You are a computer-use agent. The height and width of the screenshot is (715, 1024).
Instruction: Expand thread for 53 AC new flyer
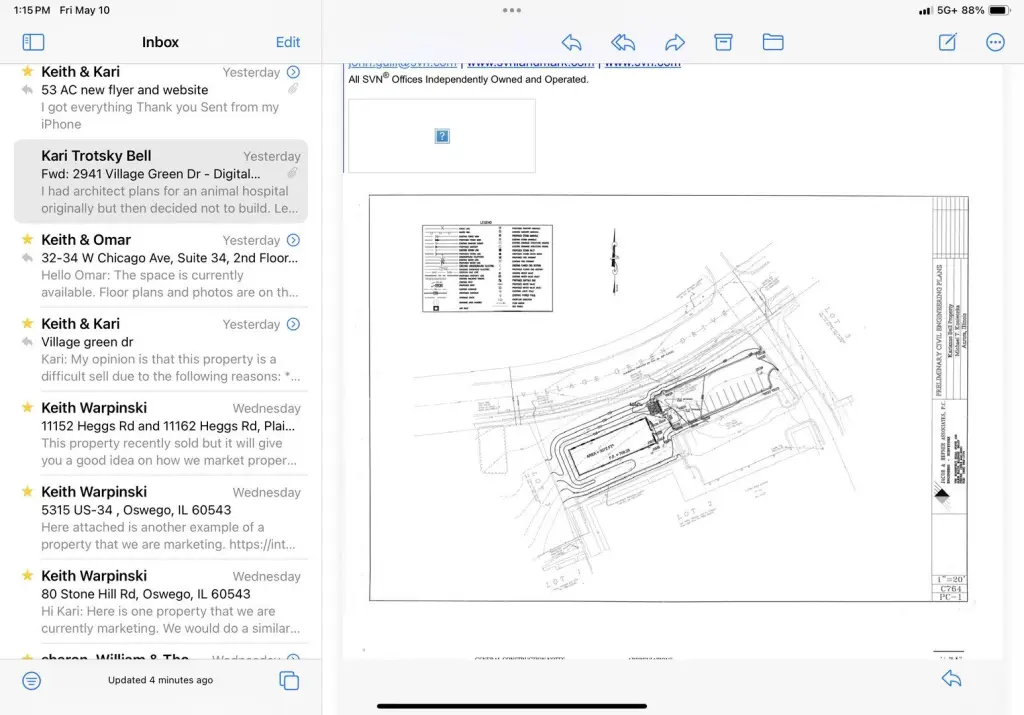[x=293, y=72]
